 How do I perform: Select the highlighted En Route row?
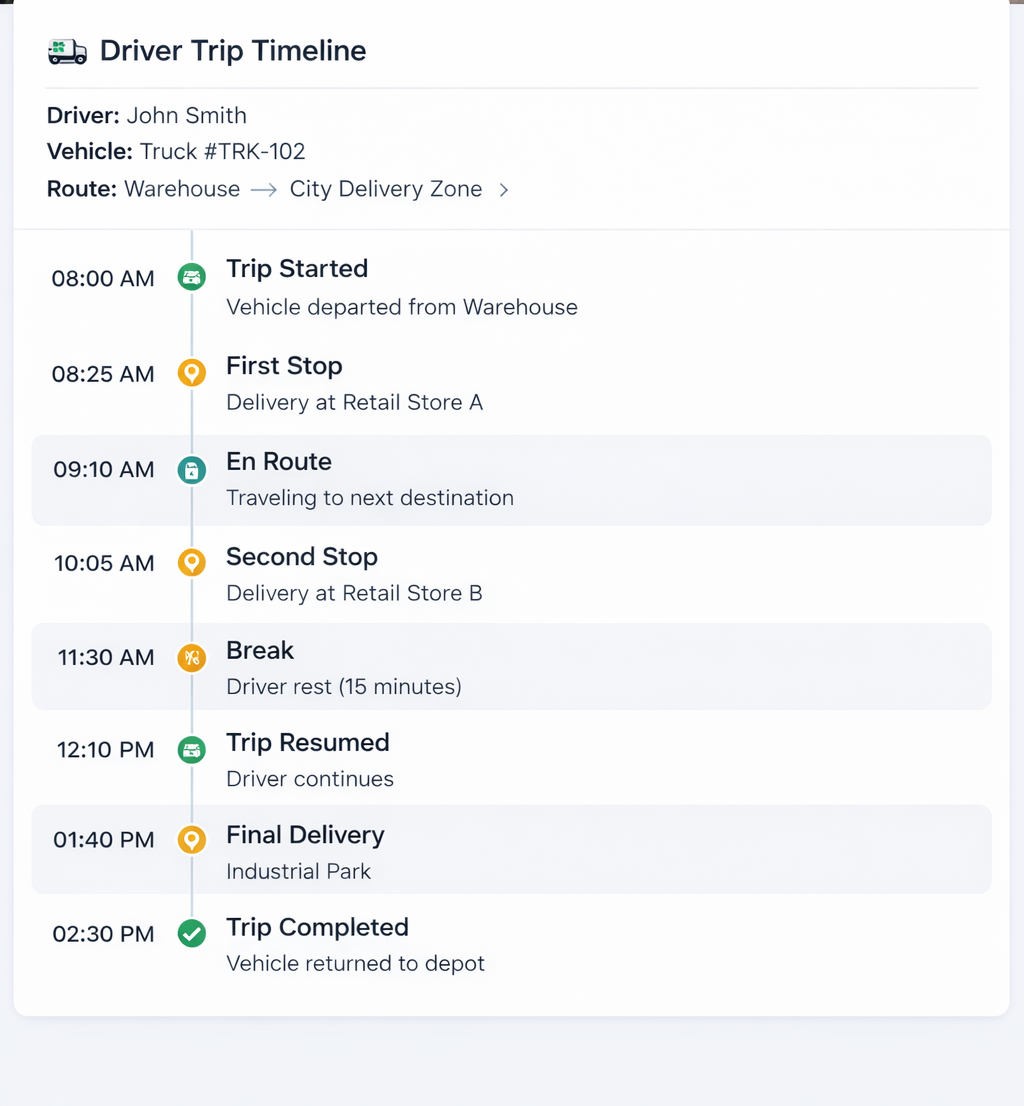pos(512,480)
